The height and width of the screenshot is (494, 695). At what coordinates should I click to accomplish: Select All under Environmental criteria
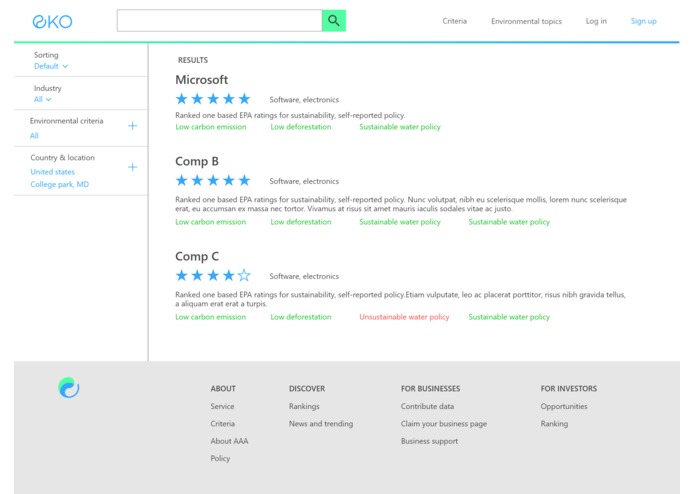[34, 136]
